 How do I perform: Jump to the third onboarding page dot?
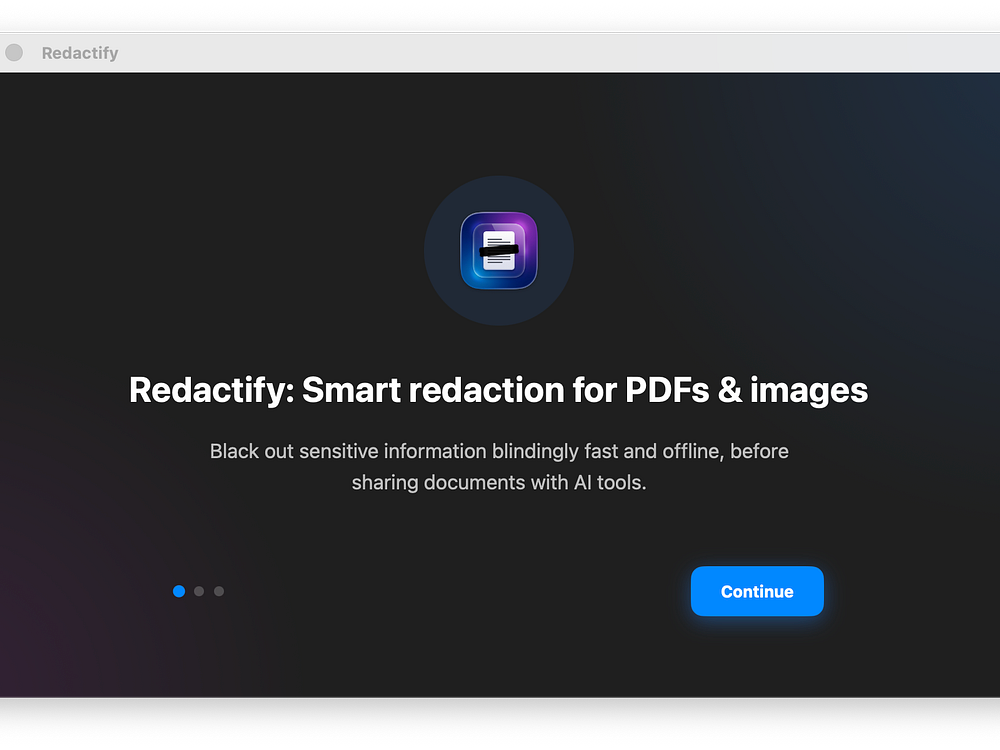click(219, 591)
